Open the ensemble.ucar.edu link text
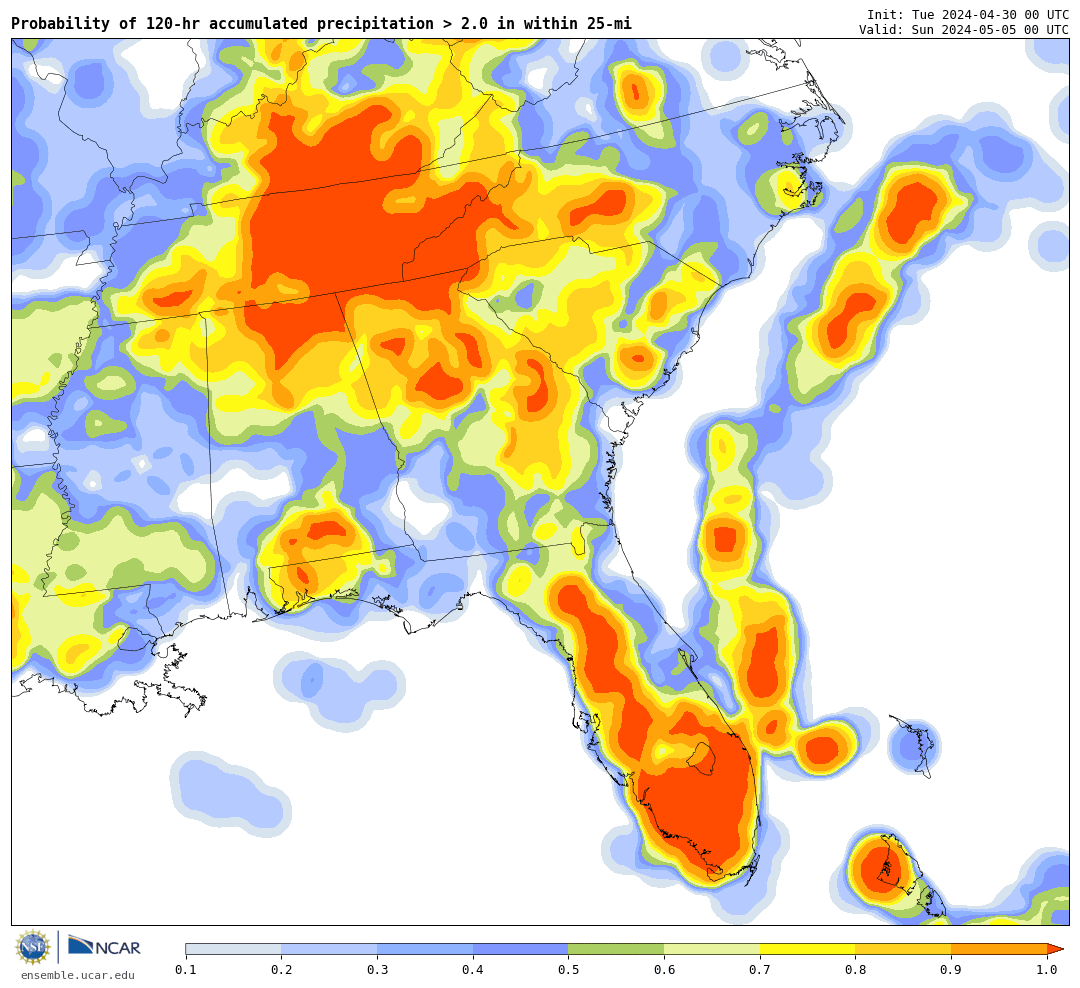1080x988 pixels. click(x=78, y=975)
